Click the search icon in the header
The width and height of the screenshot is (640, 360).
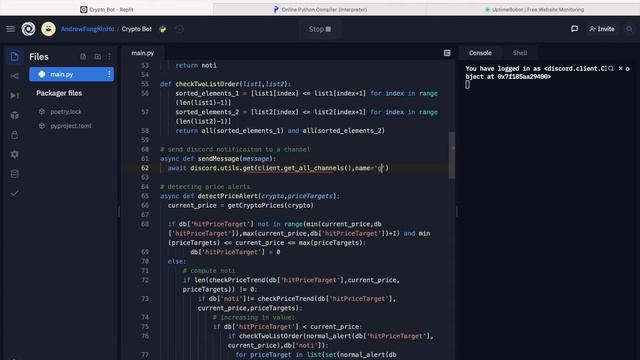point(629,29)
